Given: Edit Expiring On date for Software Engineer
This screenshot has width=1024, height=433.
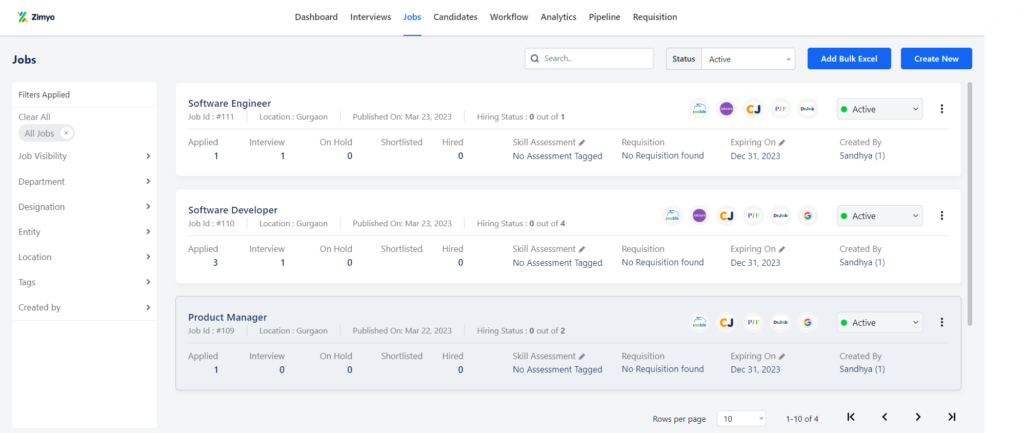Looking at the screenshot, I should 783,143.
